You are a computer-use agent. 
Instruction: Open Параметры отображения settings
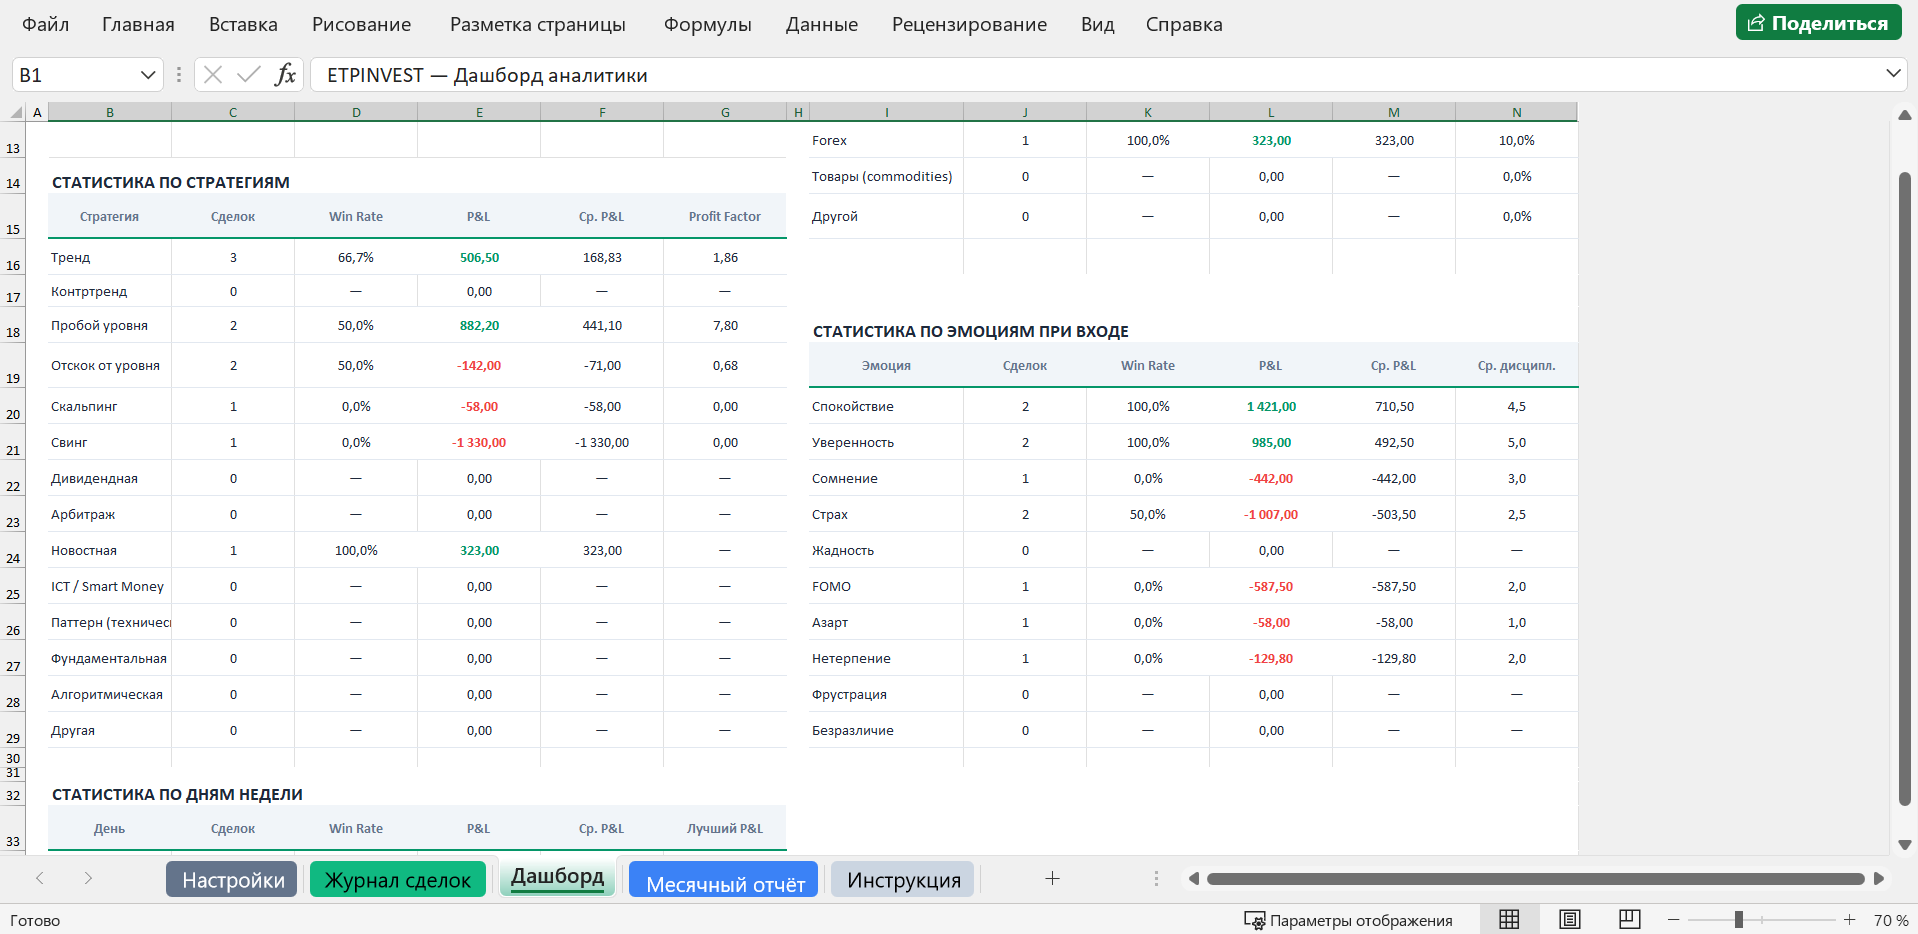tap(1348, 920)
